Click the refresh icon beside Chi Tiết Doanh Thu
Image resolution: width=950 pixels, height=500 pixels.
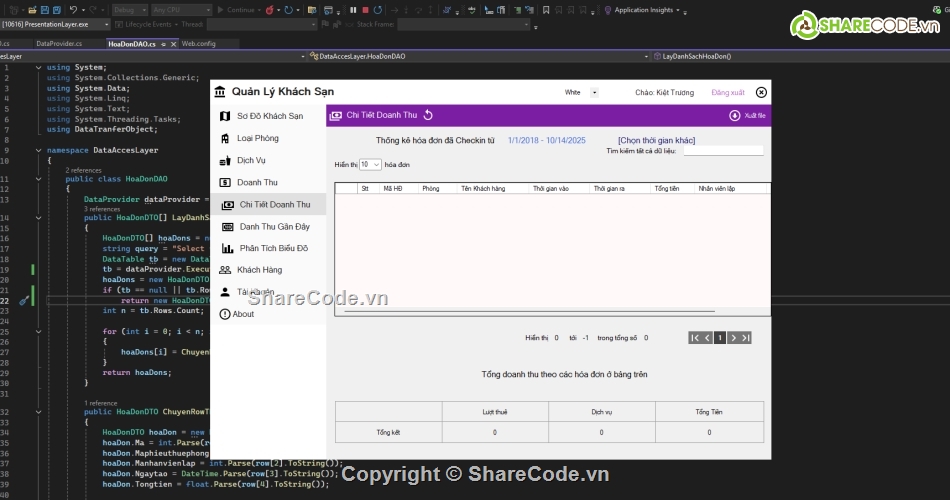[429, 115]
